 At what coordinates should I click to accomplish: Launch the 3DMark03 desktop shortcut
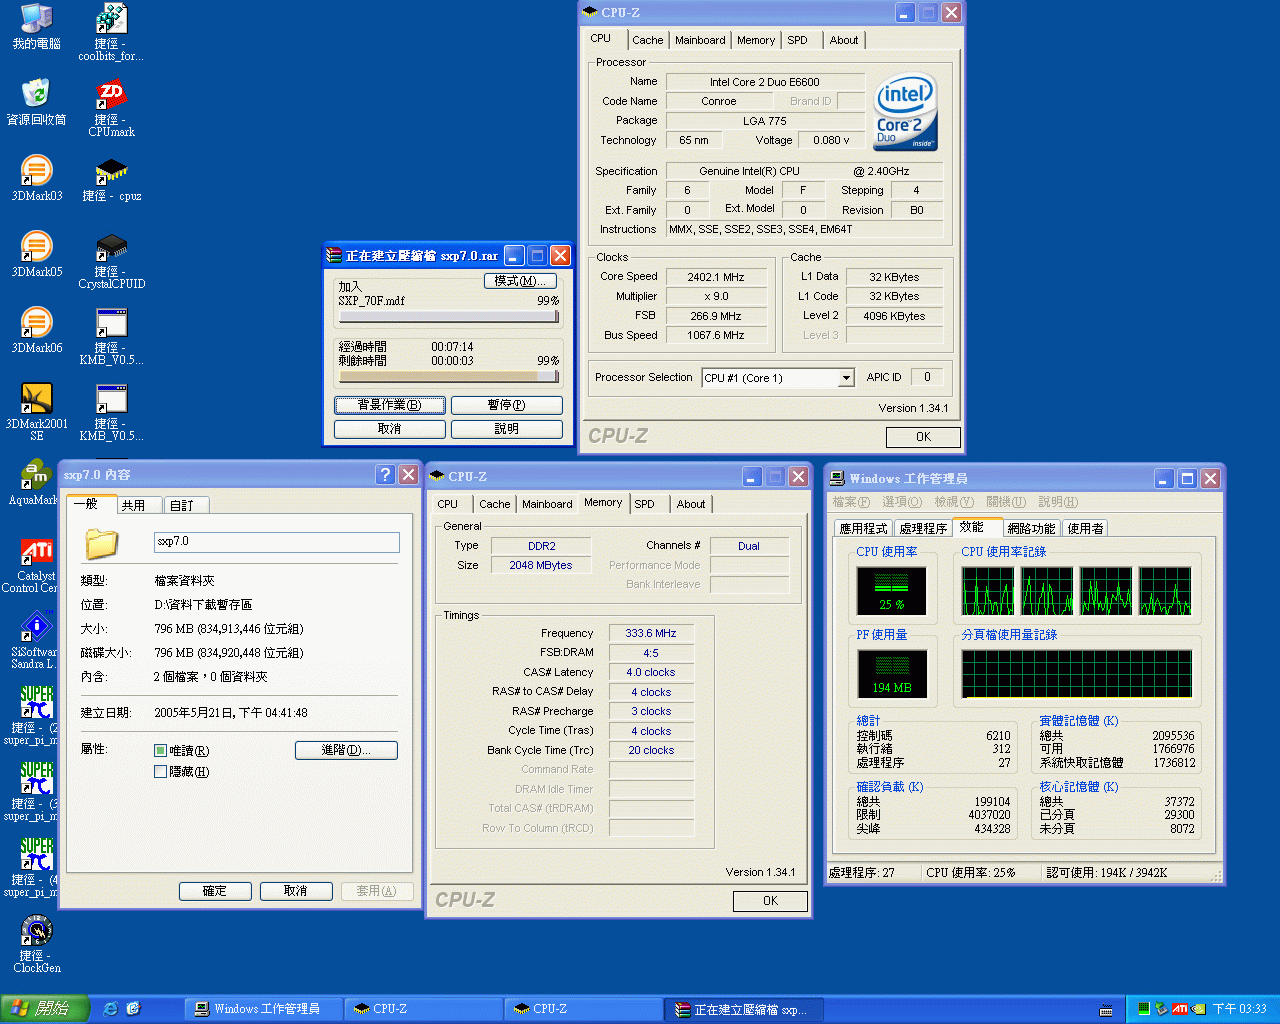(36, 178)
